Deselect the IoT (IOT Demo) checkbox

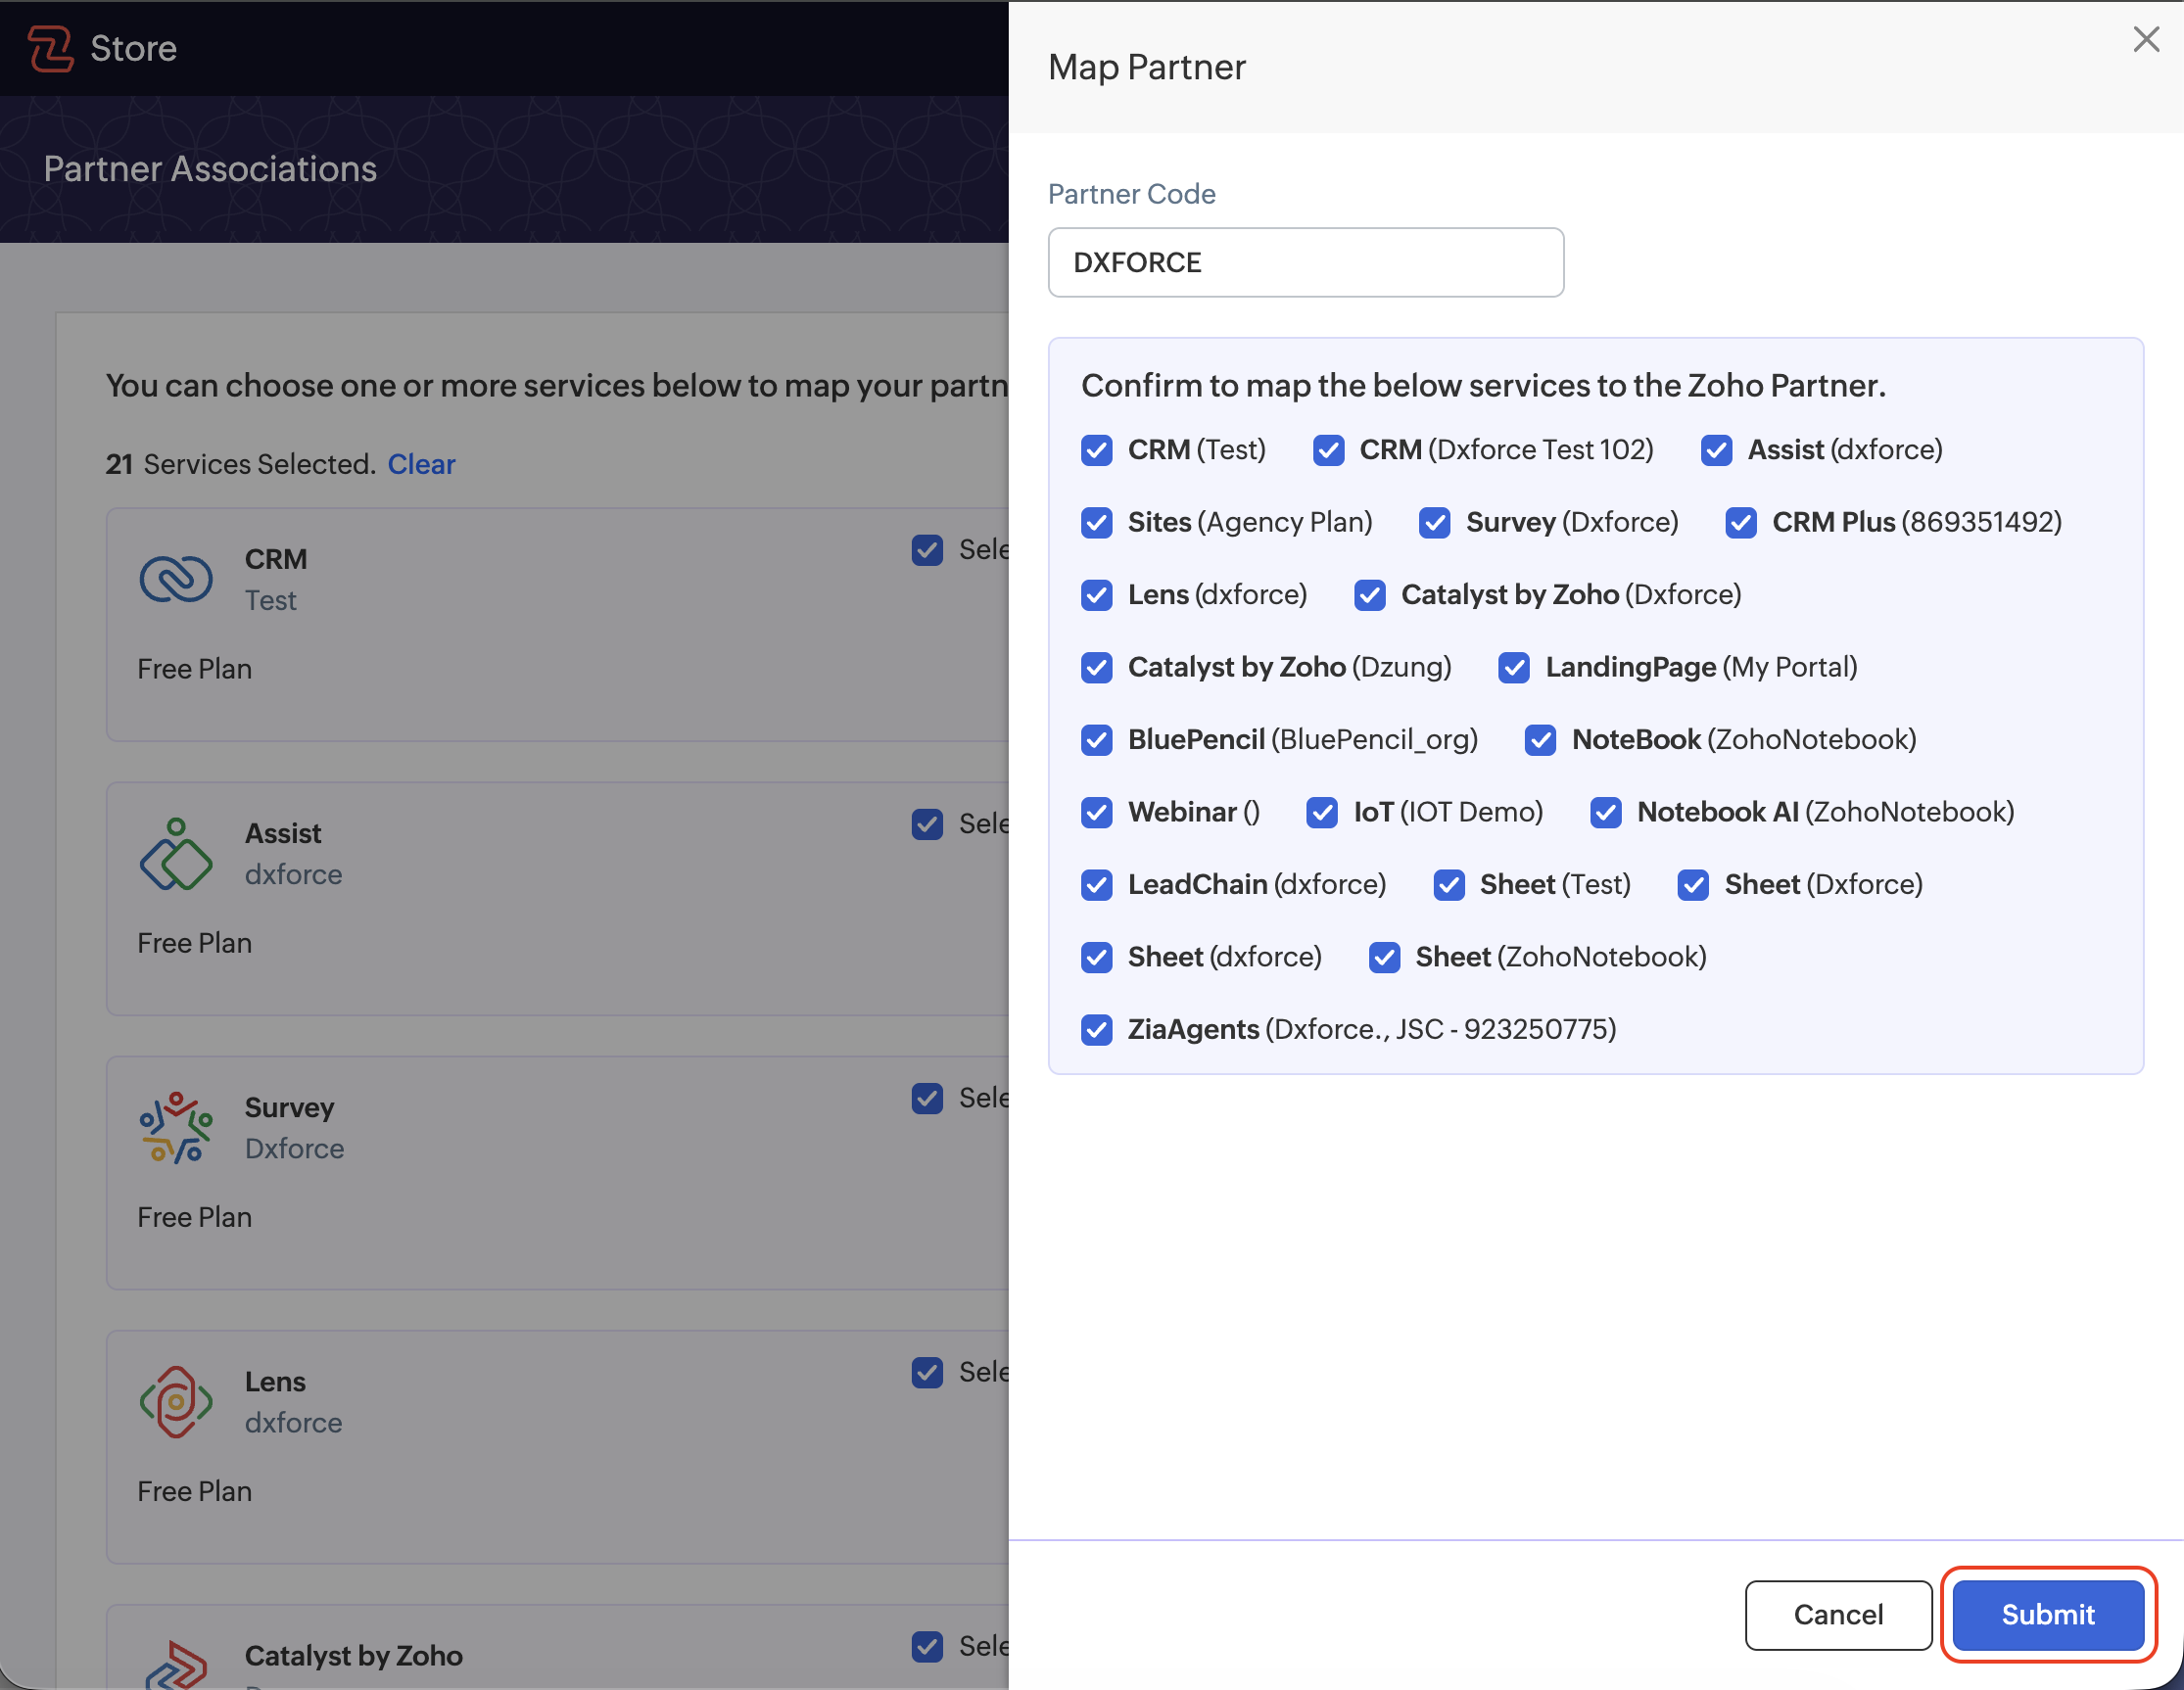click(1322, 812)
